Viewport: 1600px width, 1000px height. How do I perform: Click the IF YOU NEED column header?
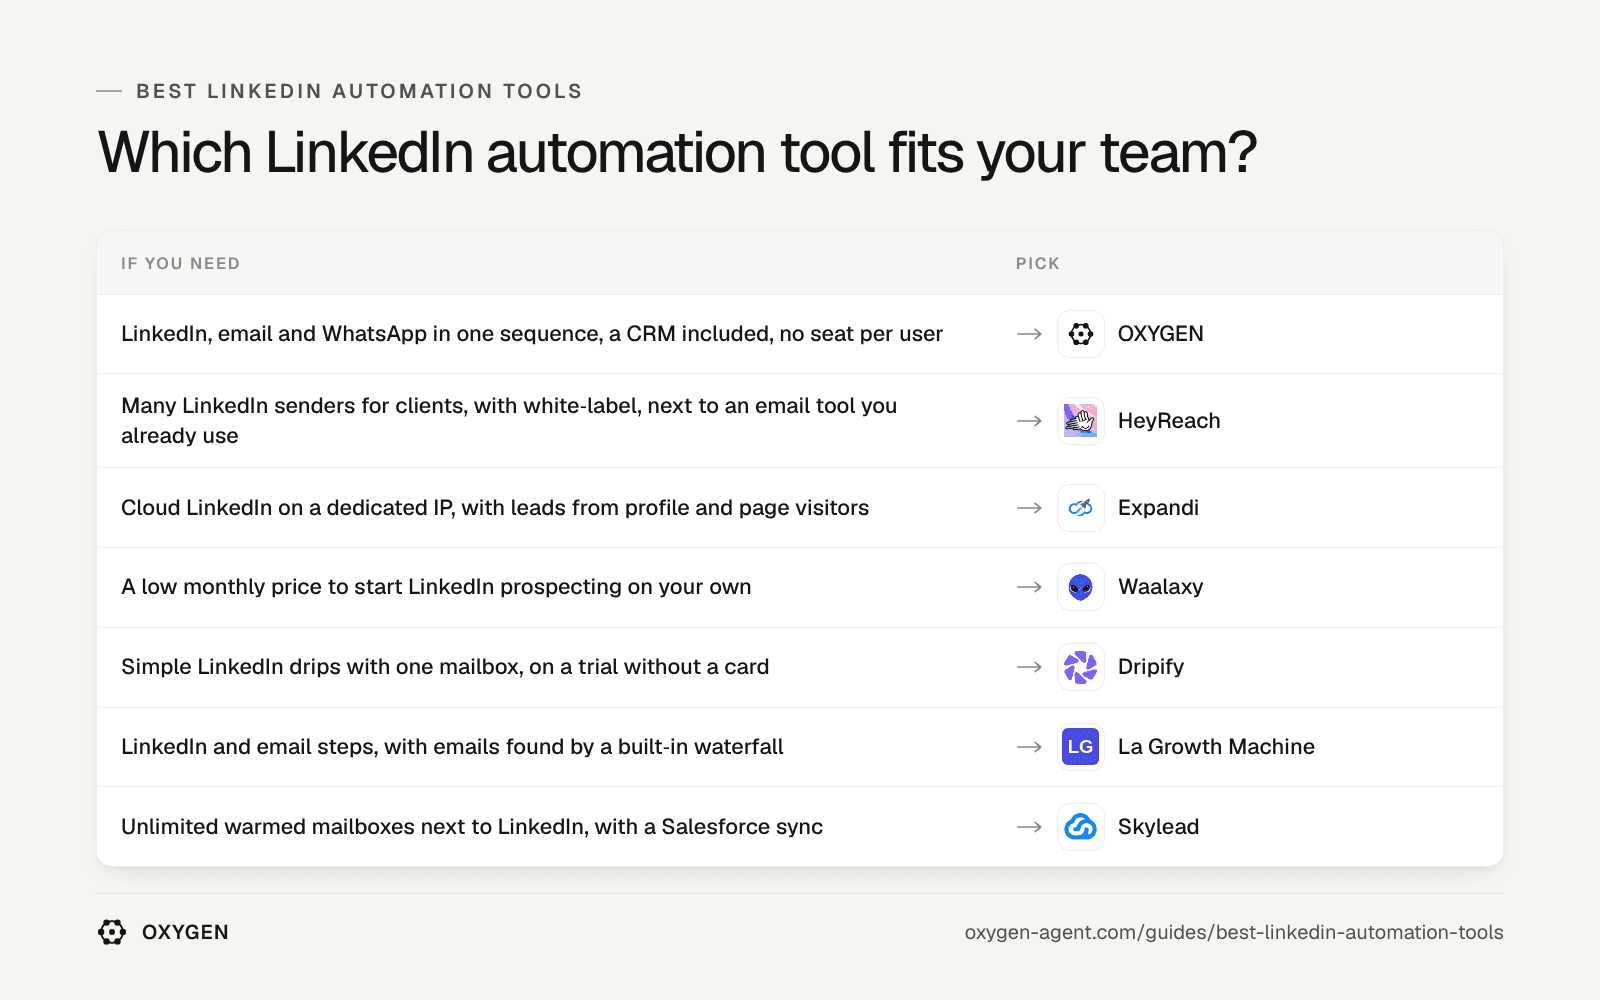pos(181,264)
